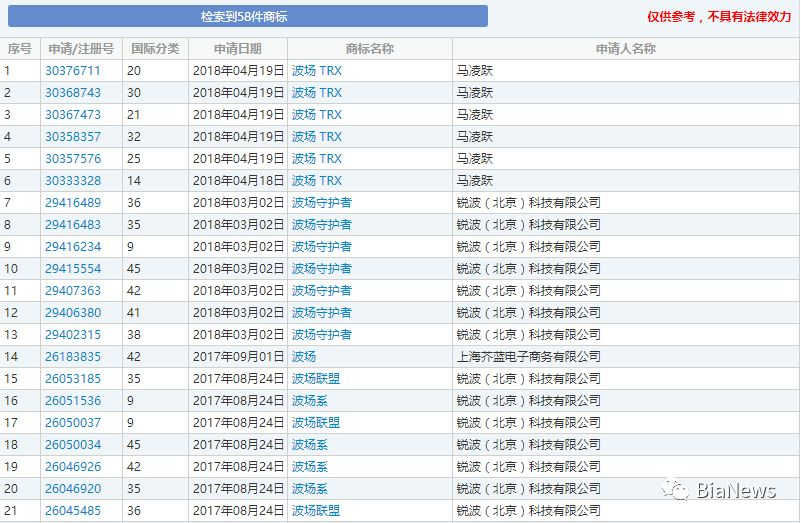Select applicant 上海芥蓝电子商务有限公司
801x523 pixels.
coord(529,356)
